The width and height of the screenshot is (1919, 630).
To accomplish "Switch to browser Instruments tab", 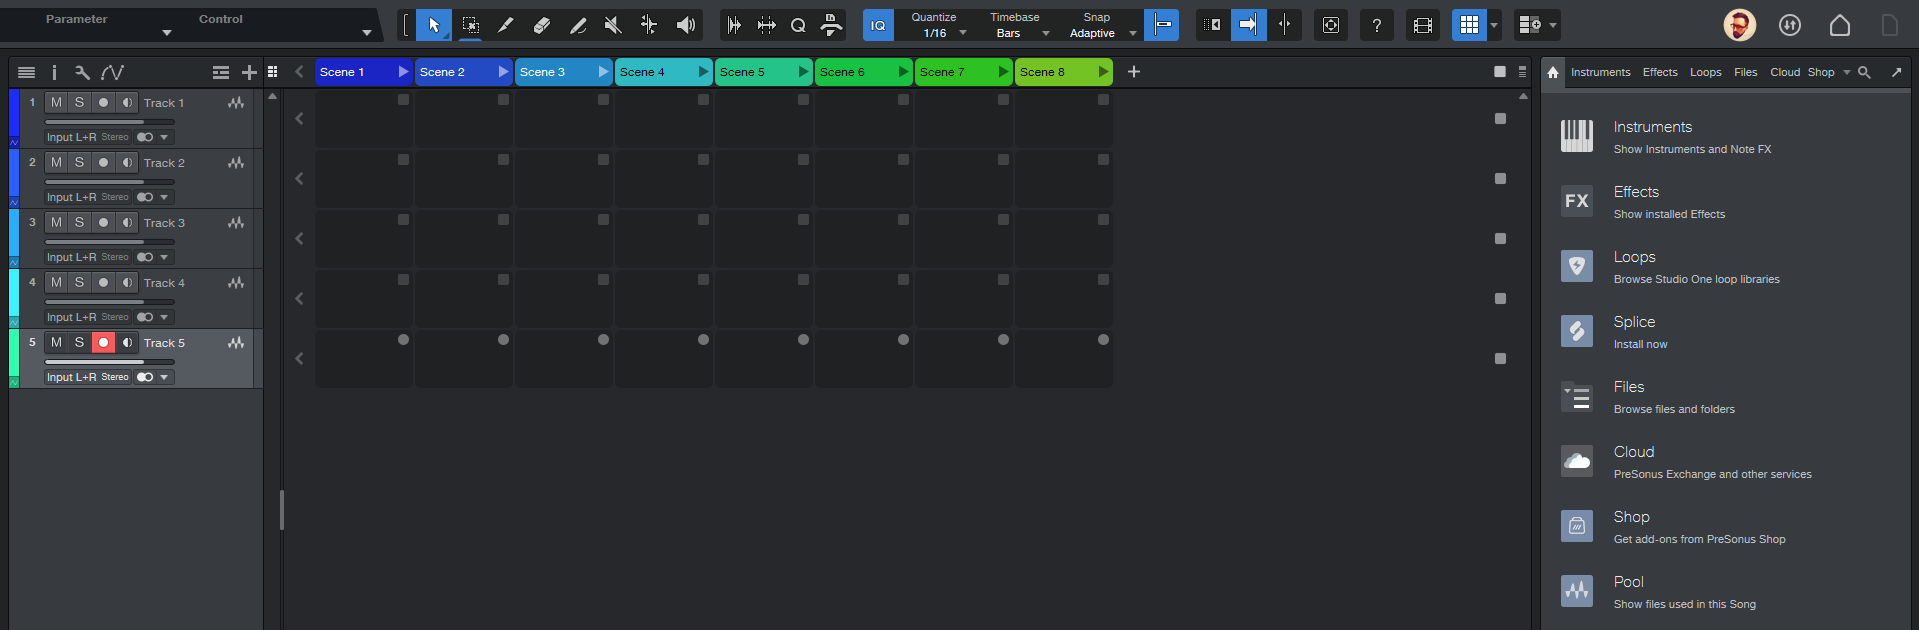I will point(1600,72).
